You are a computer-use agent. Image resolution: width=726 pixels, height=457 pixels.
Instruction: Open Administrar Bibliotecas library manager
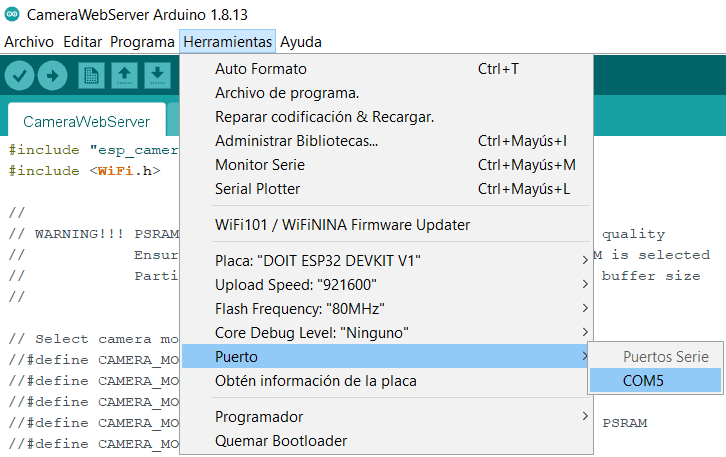296,141
